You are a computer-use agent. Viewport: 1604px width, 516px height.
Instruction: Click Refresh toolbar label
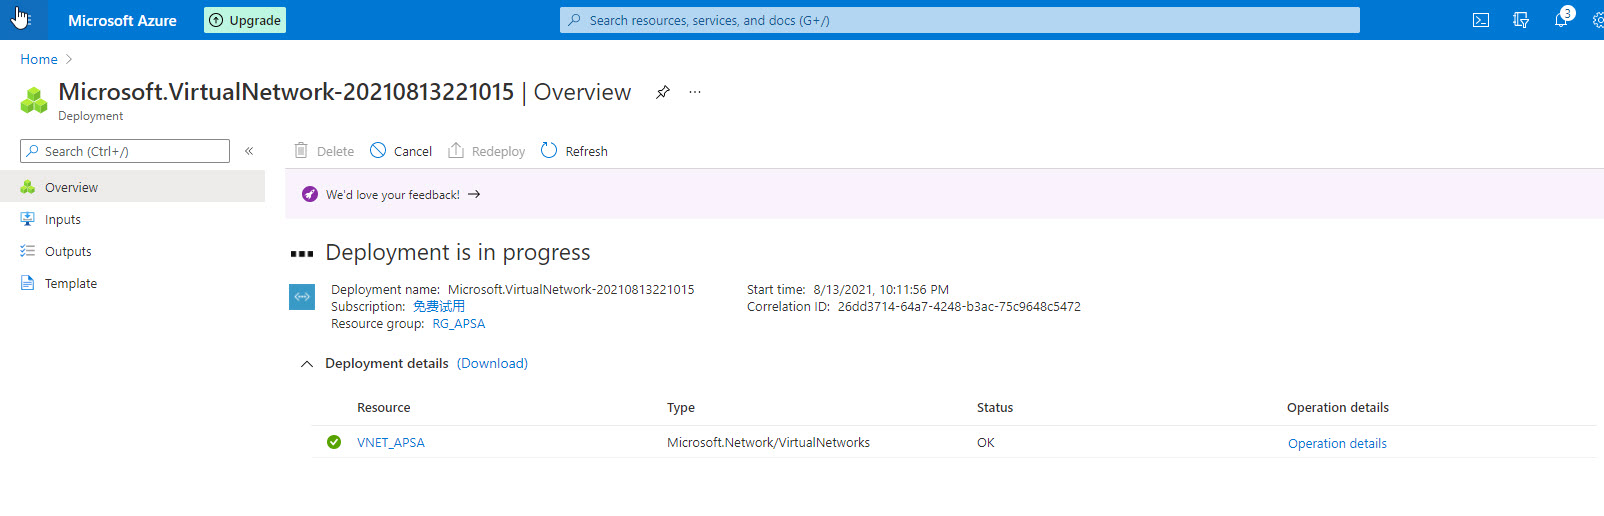pos(586,151)
